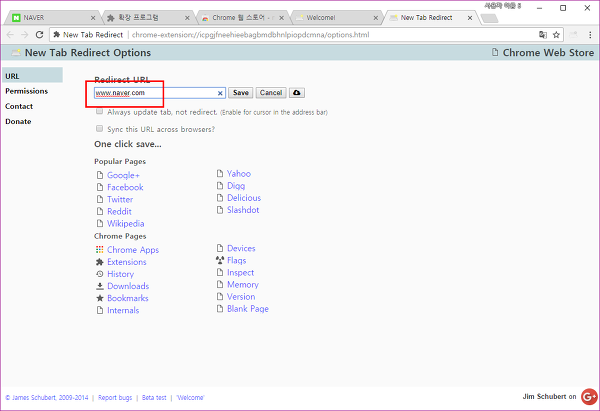Select the Version link
Image resolution: width=600 pixels, height=411 pixels.
point(241,297)
